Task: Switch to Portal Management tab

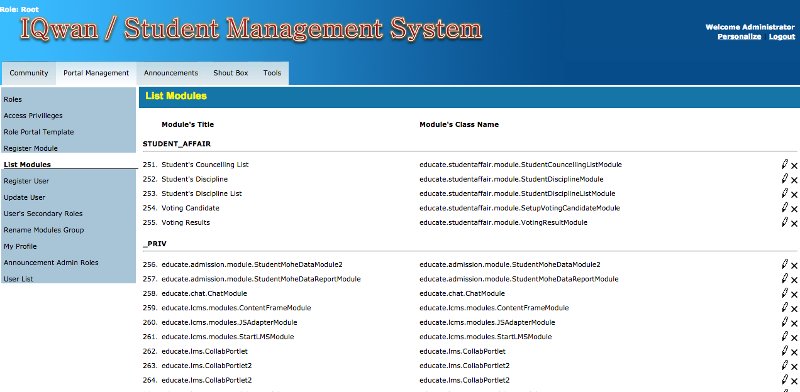Action: point(96,73)
